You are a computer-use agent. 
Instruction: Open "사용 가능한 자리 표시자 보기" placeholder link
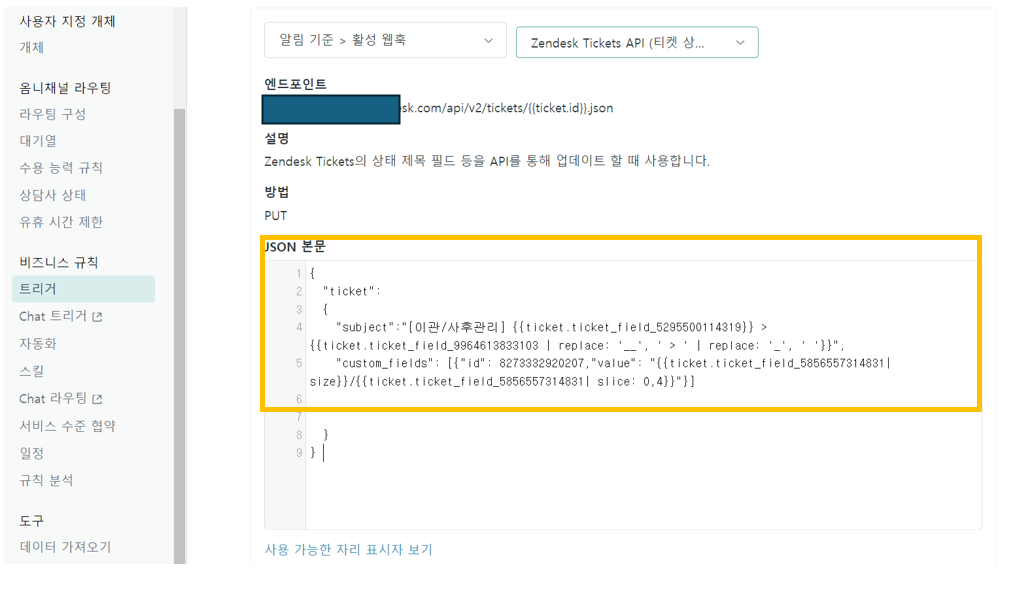pos(345,549)
